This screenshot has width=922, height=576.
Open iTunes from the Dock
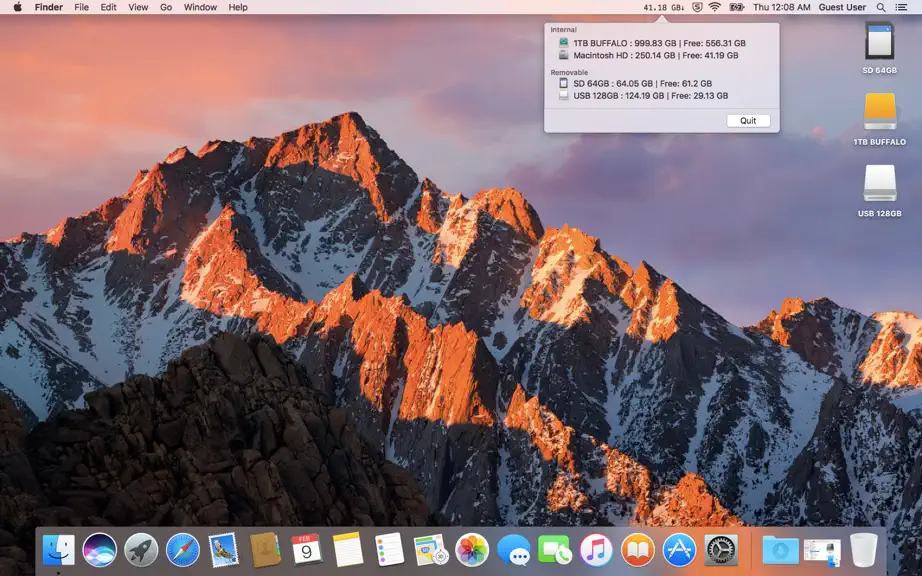click(x=596, y=550)
